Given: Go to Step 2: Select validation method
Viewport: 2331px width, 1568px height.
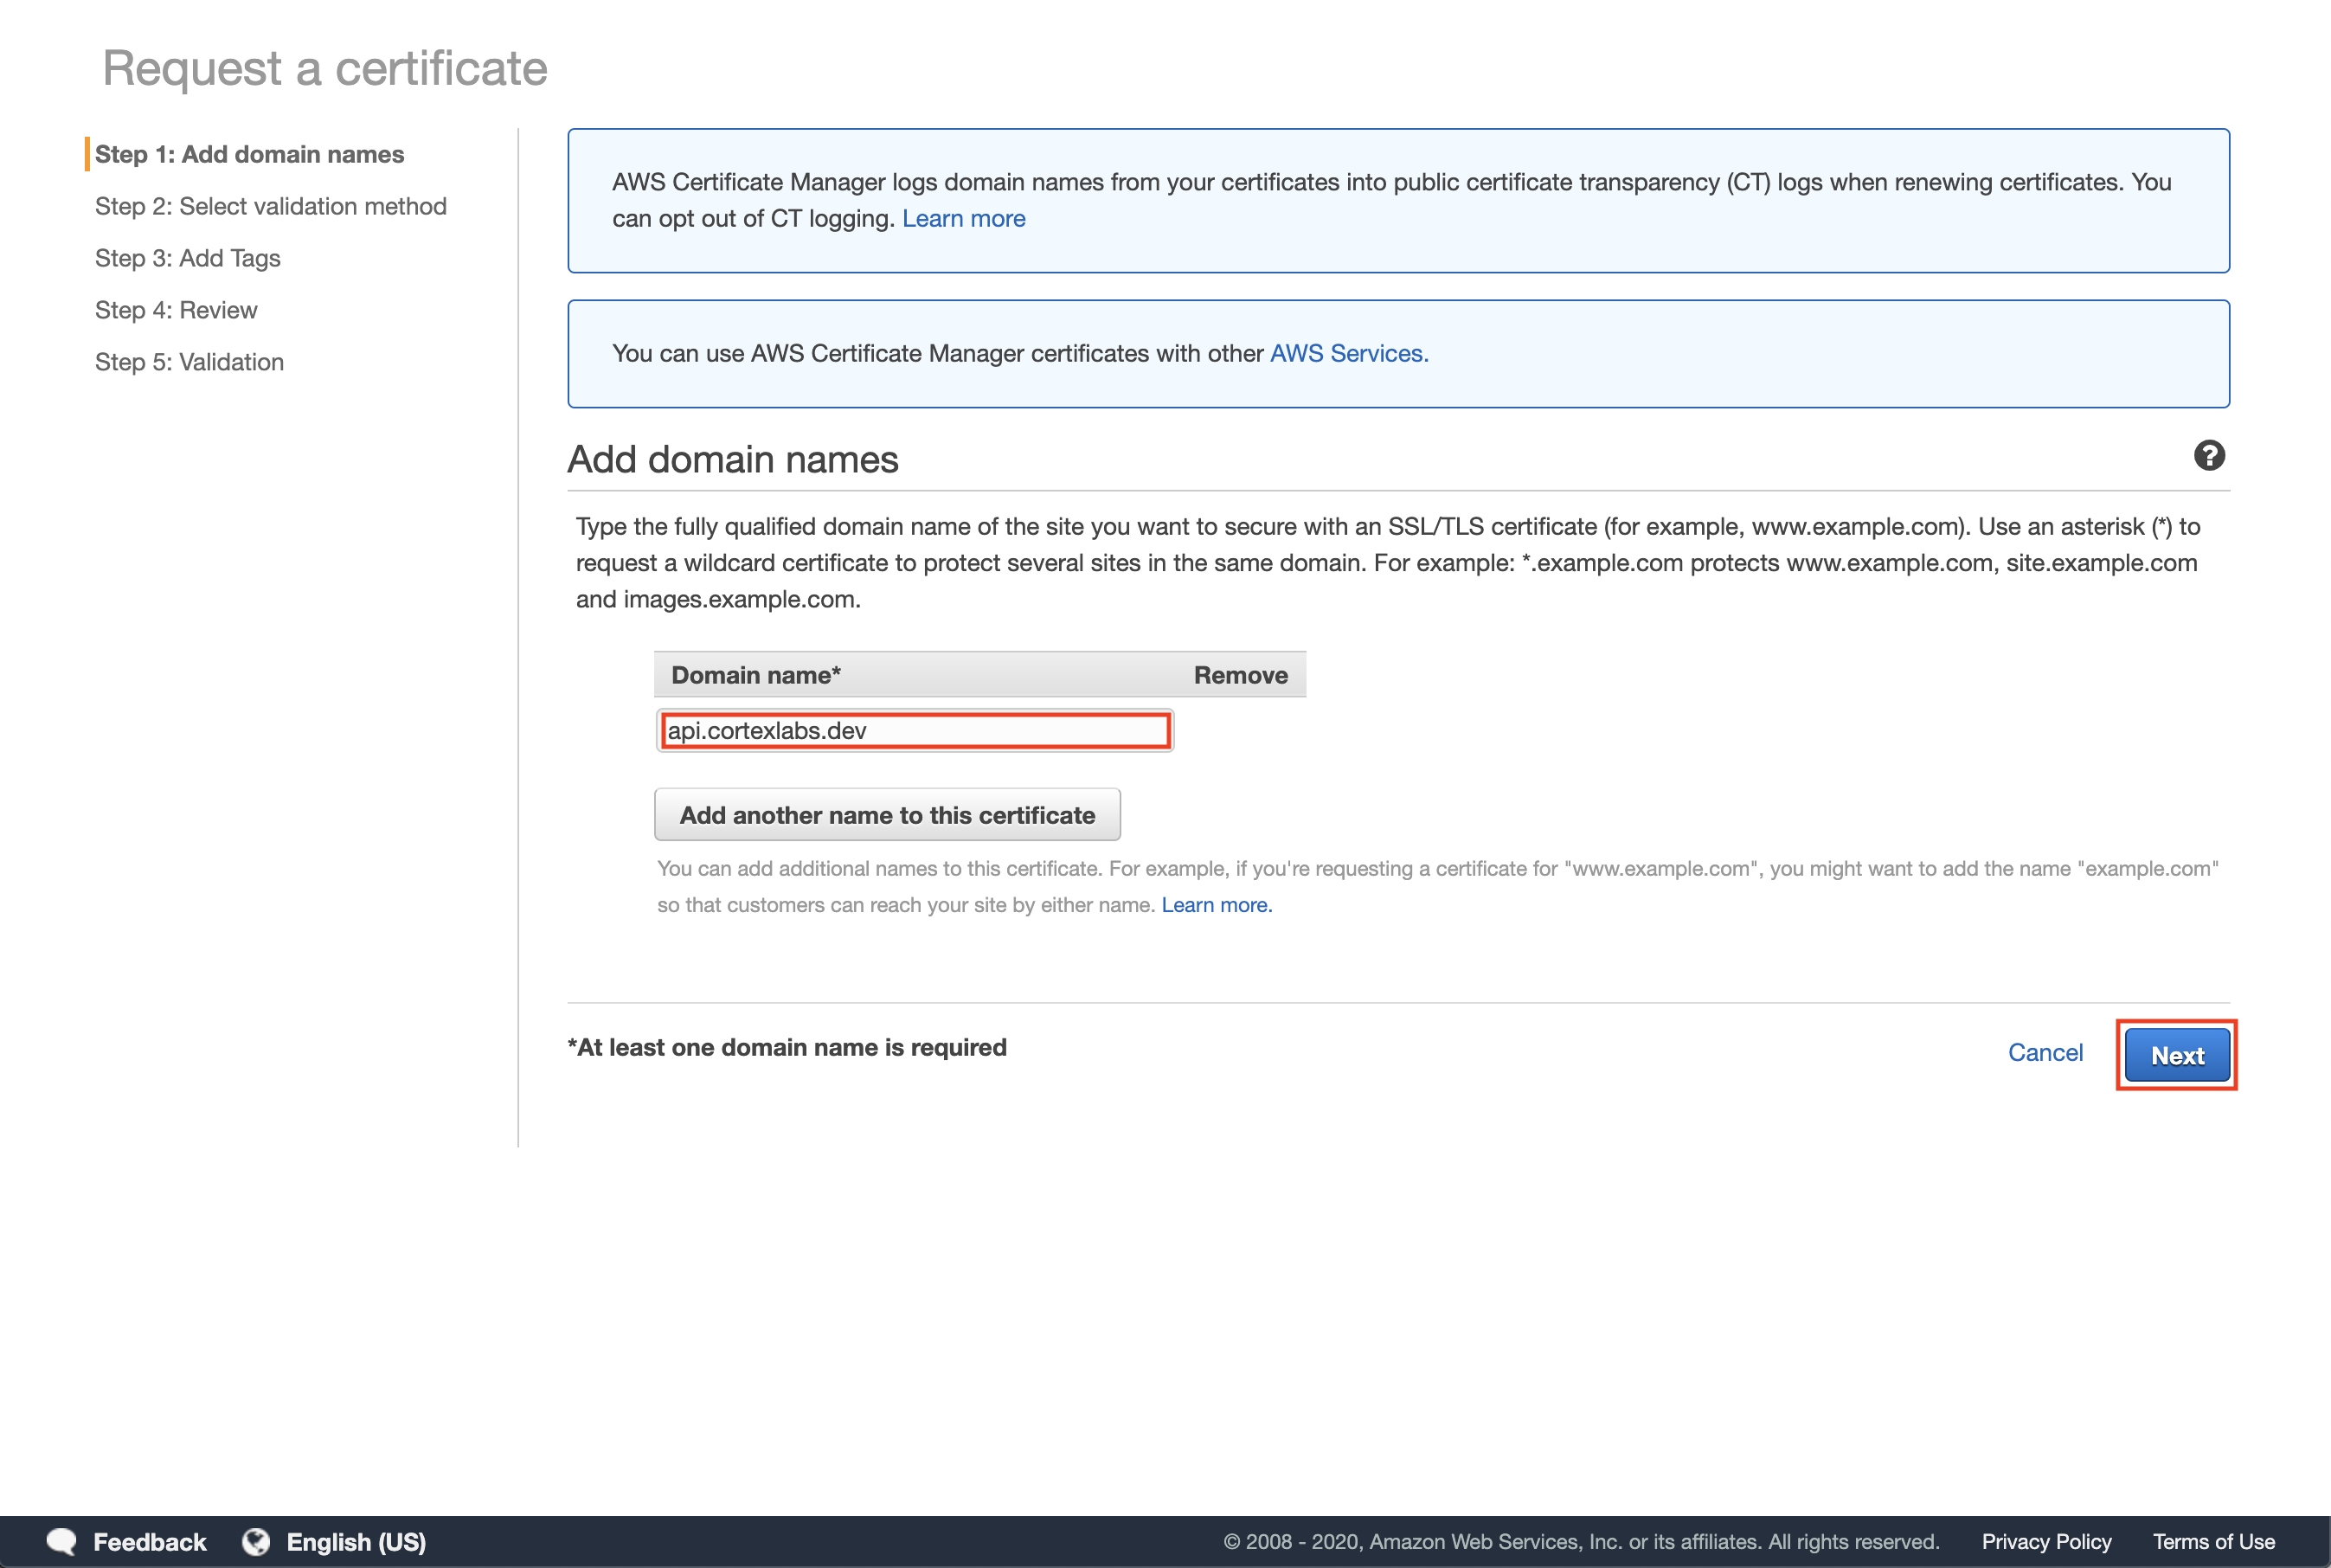Looking at the screenshot, I should pos(270,206).
